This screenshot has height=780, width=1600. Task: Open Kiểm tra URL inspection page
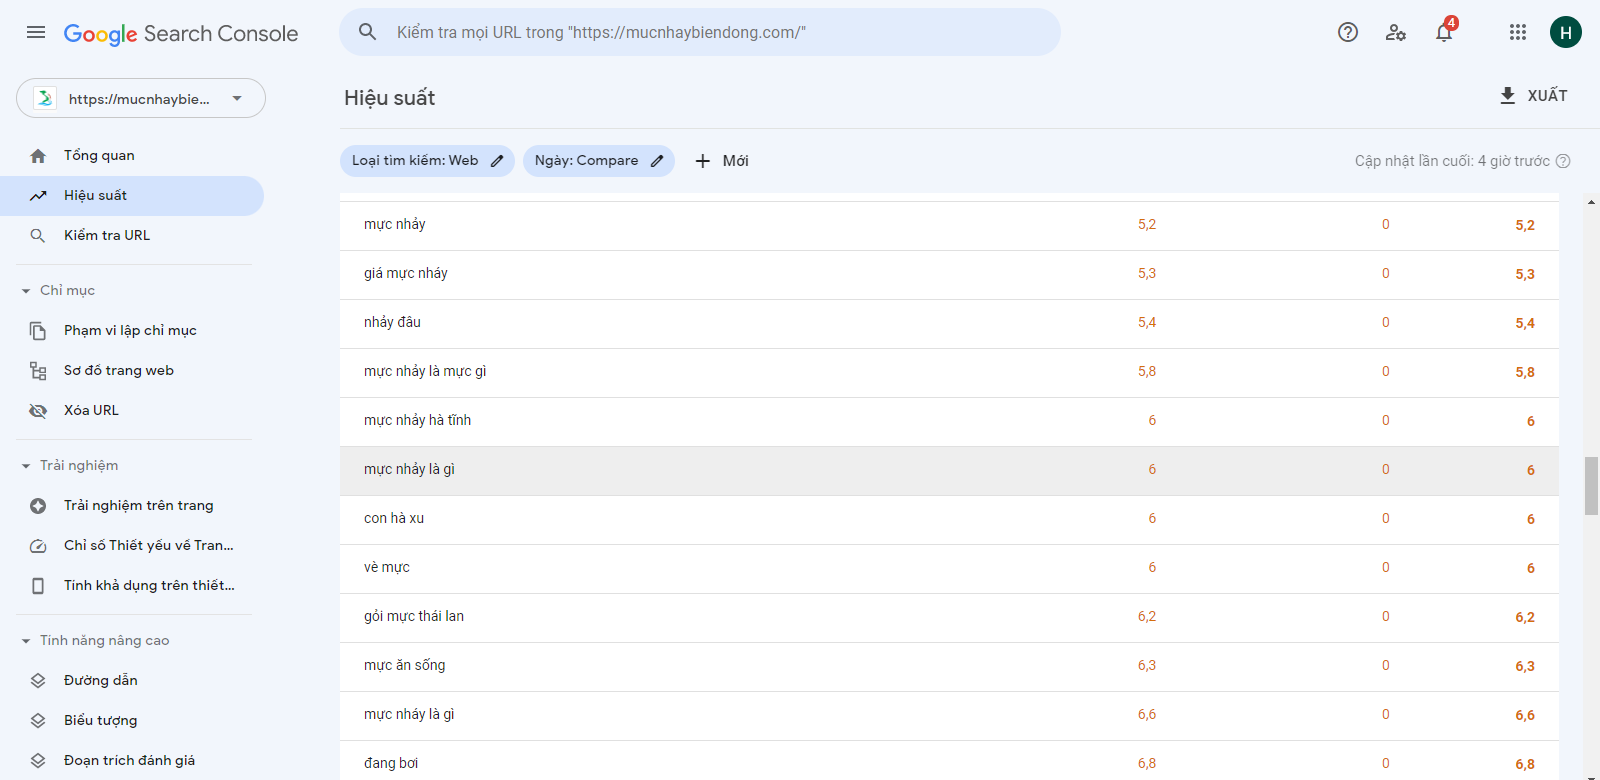(x=107, y=236)
